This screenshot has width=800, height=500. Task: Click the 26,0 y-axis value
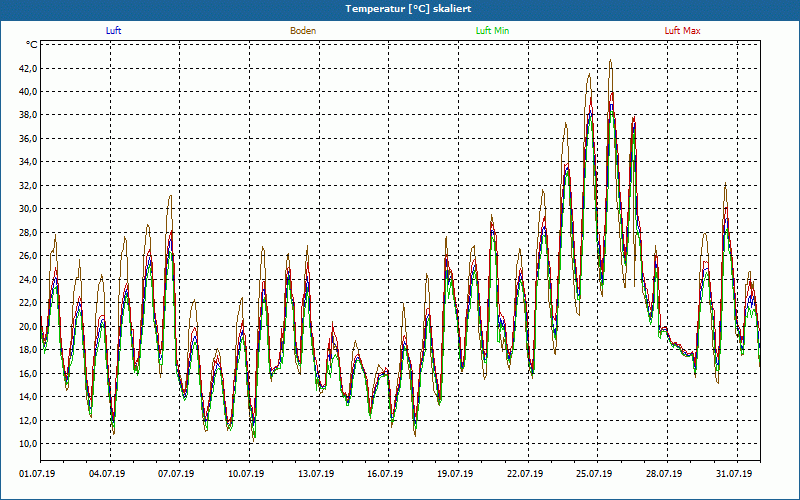point(28,256)
